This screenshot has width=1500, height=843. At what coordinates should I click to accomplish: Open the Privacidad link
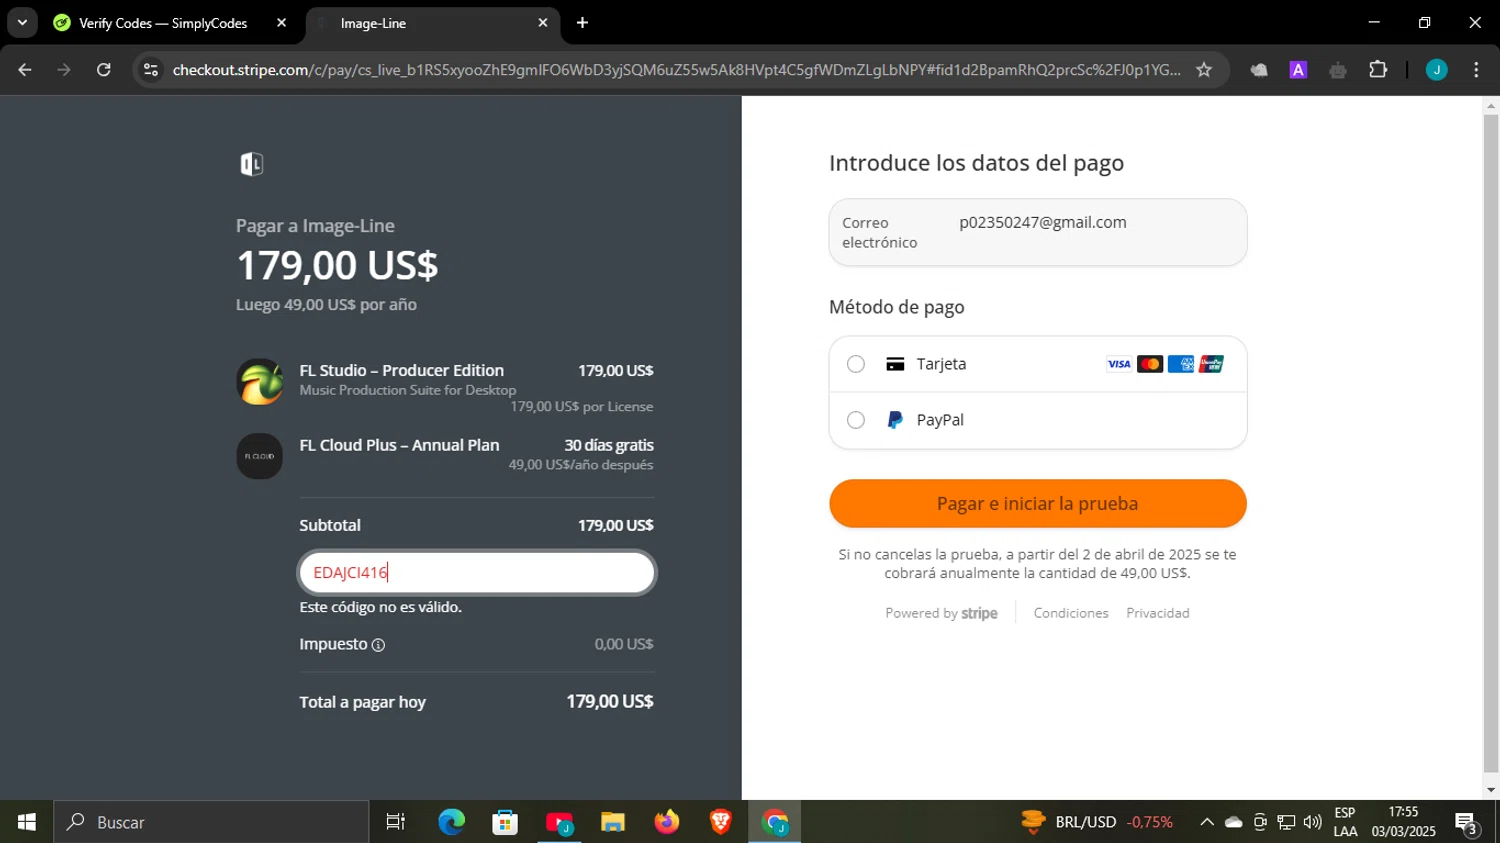[1158, 613]
